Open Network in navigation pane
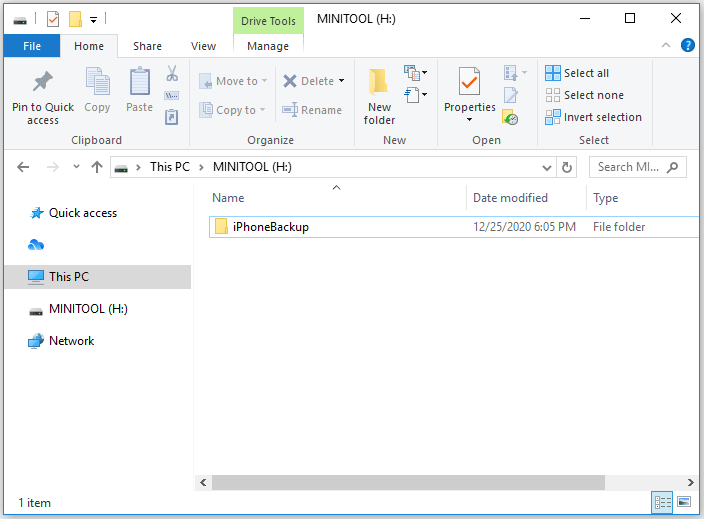The width and height of the screenshot is (704, 519). pyautogui.click(x=71, y=341)
